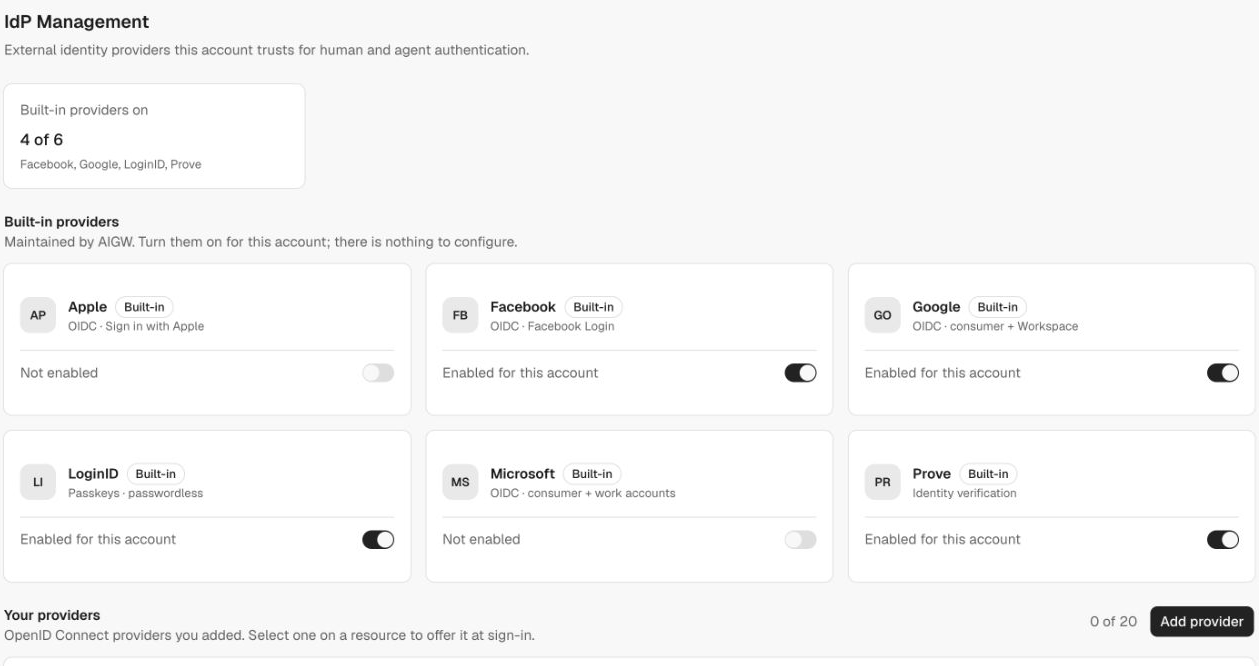Click 'Identity verification' description
Image resolution: width=1259 pixels, height=666 pixels.
coord(965,493)
